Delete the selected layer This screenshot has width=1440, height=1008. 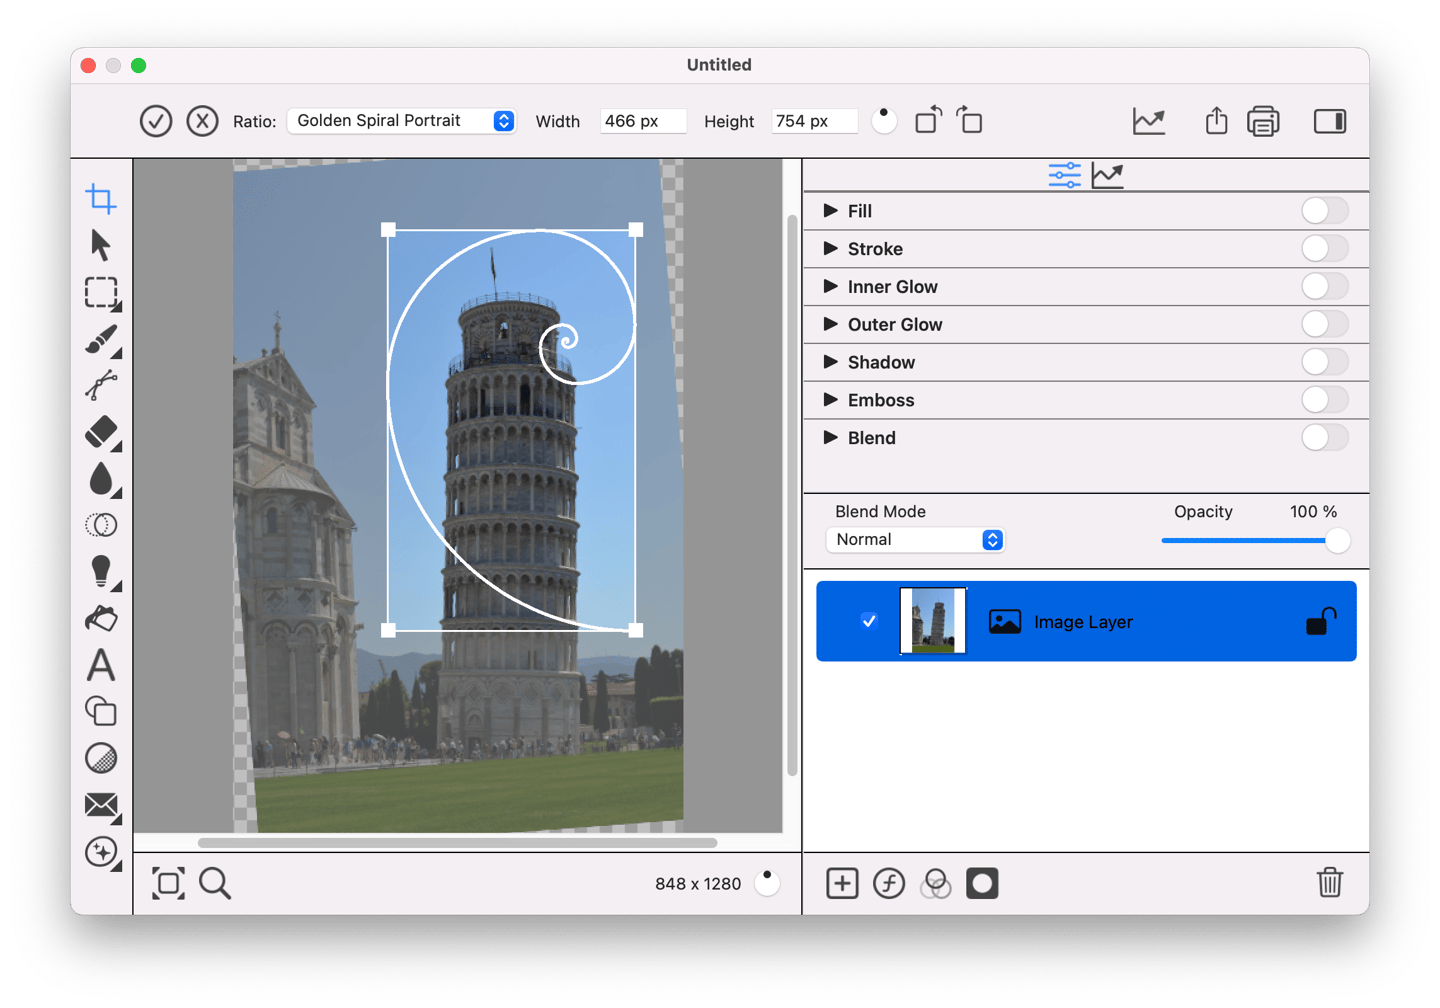coord(1330,882)
